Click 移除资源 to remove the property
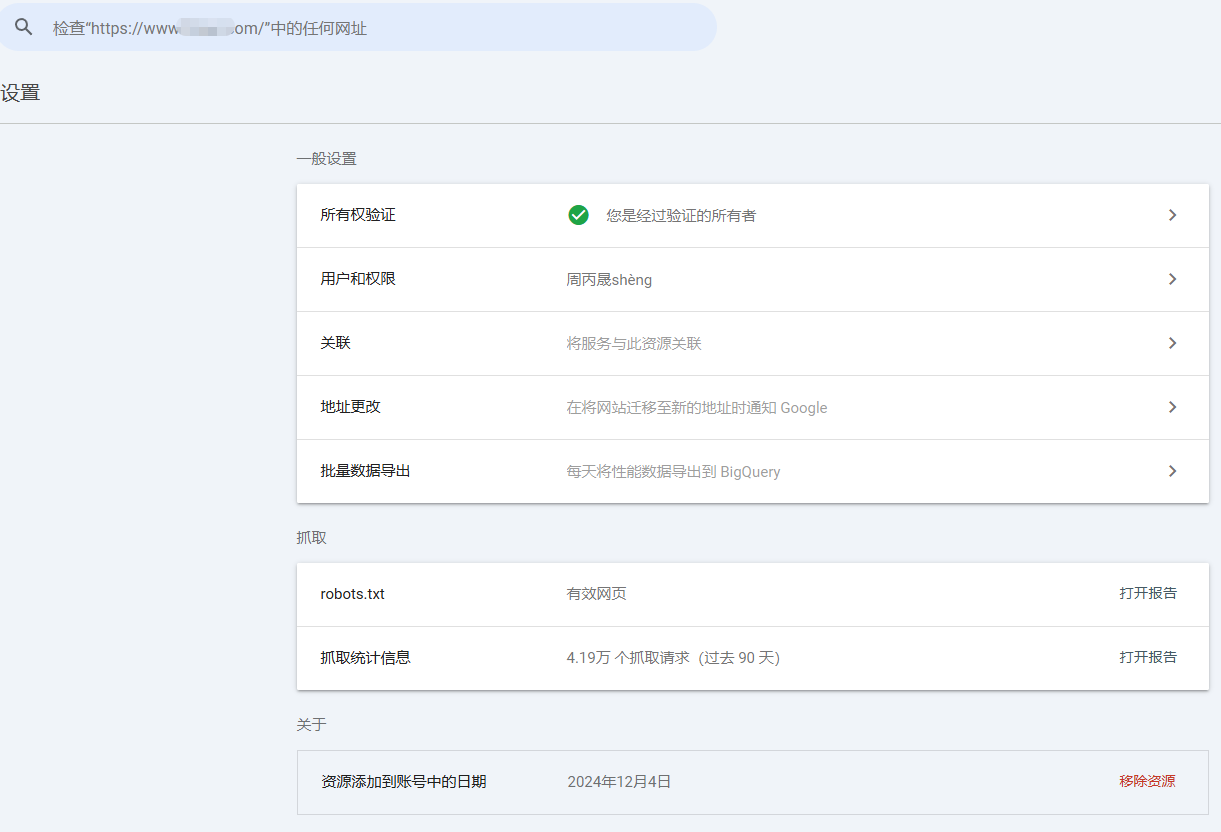 1147,781
